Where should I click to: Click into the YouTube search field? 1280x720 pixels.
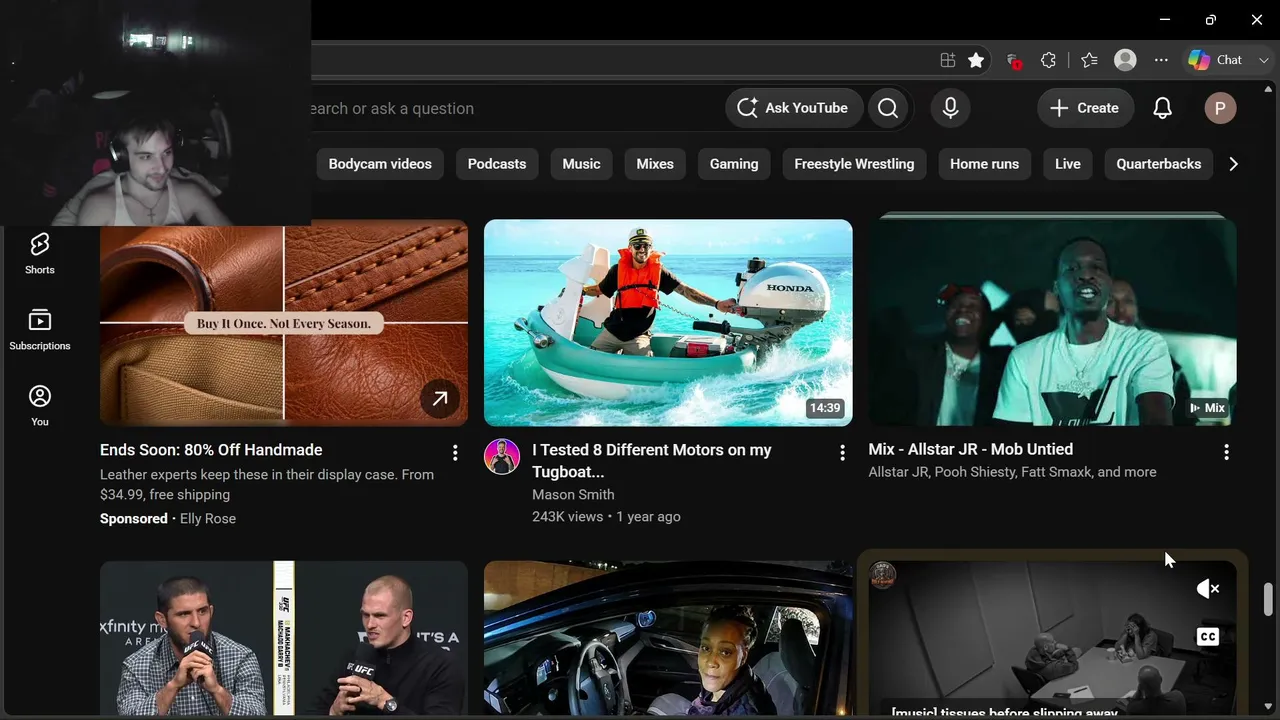click(510, 108)
